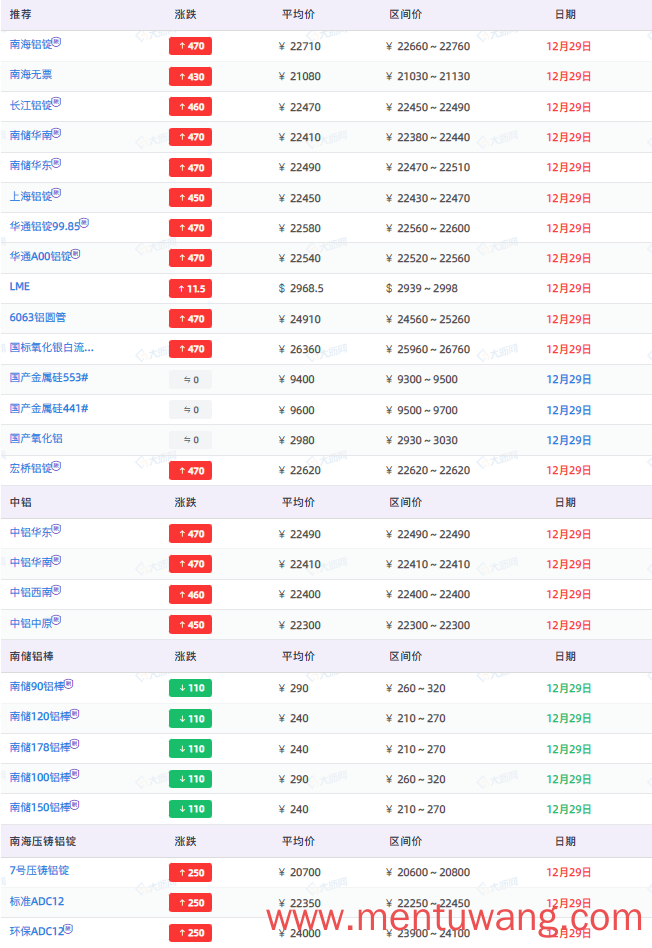
Task: Open the 中铝中原 link
Action: click(31, 623)
